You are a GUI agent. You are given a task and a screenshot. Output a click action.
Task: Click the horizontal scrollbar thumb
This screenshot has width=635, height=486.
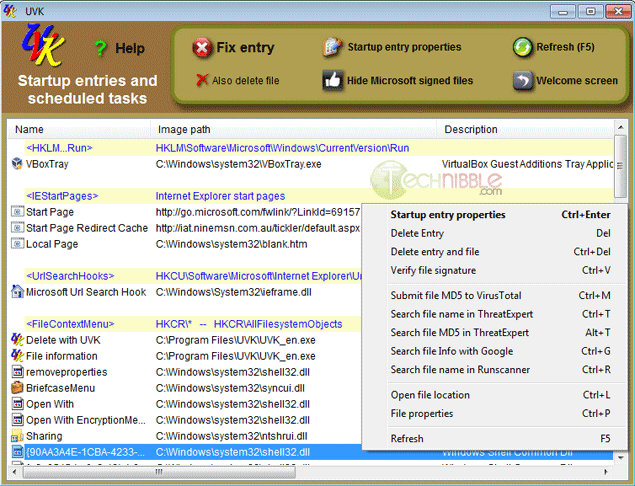pyautogui.click(x=159, y=472)
